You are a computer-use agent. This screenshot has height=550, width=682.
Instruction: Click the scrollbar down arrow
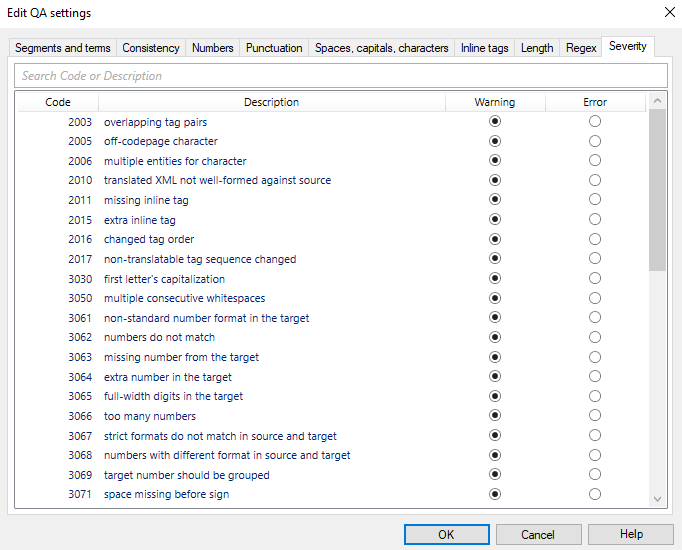(x=657, y=499)
